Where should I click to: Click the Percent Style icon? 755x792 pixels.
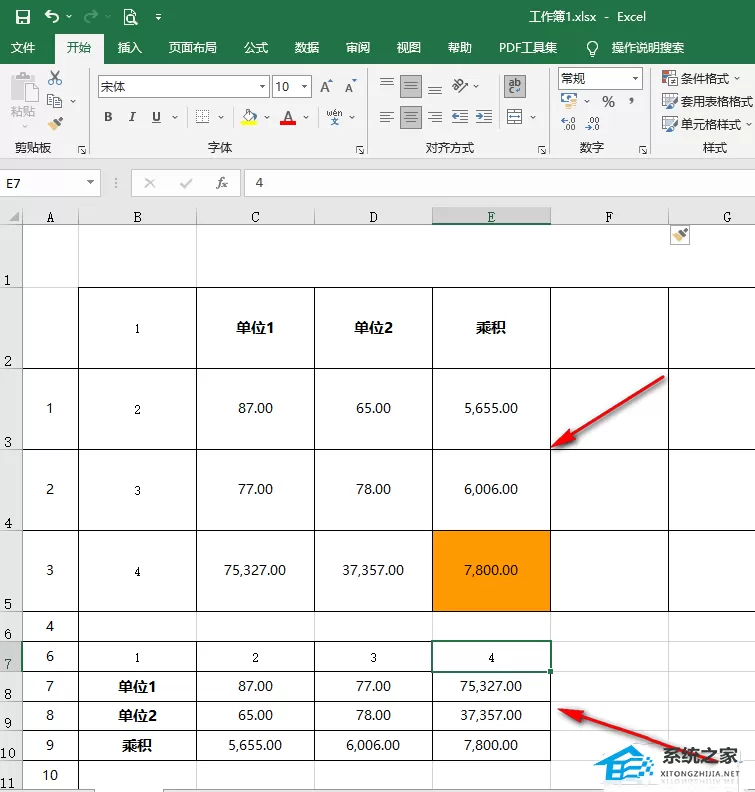pos(608,102)
